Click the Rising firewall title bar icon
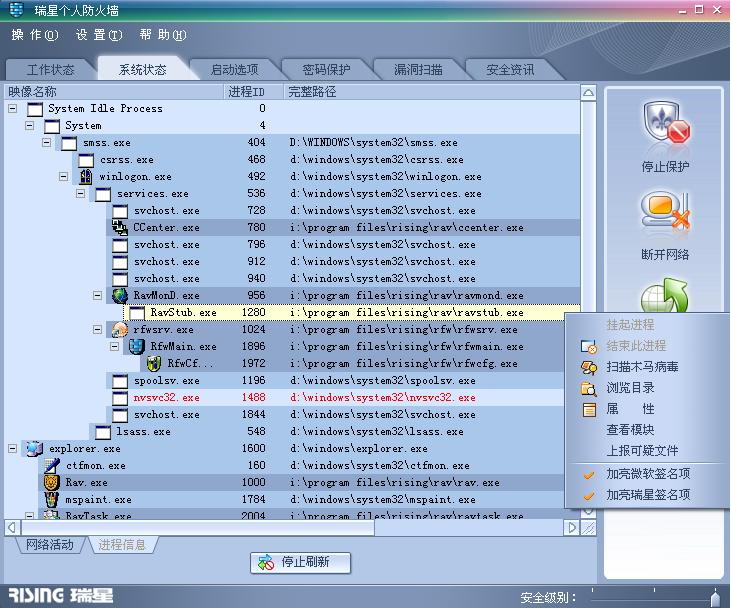This screenshot has height=608, width=731. [17, 9]
